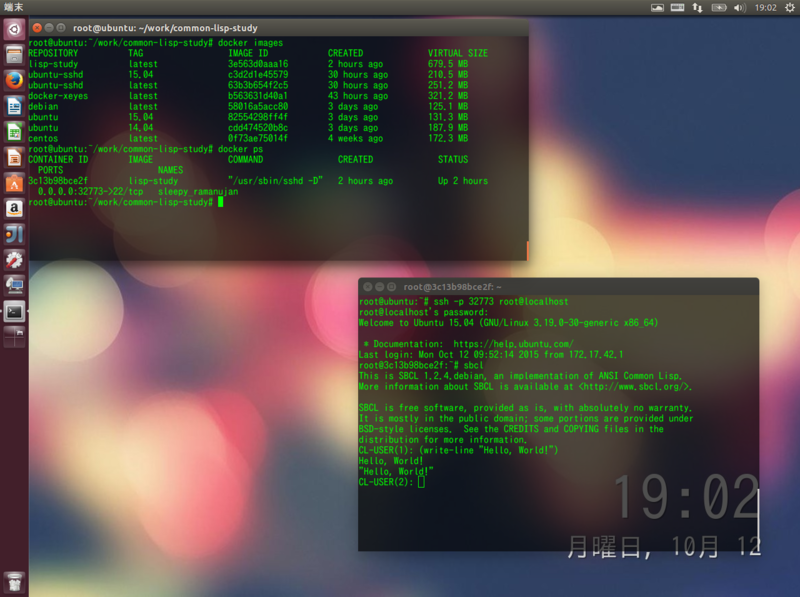This screenshot has height=597, width=800.
Task: Focus the root@3c13b98bce2f terminal title bar
Action: [559, 287]
